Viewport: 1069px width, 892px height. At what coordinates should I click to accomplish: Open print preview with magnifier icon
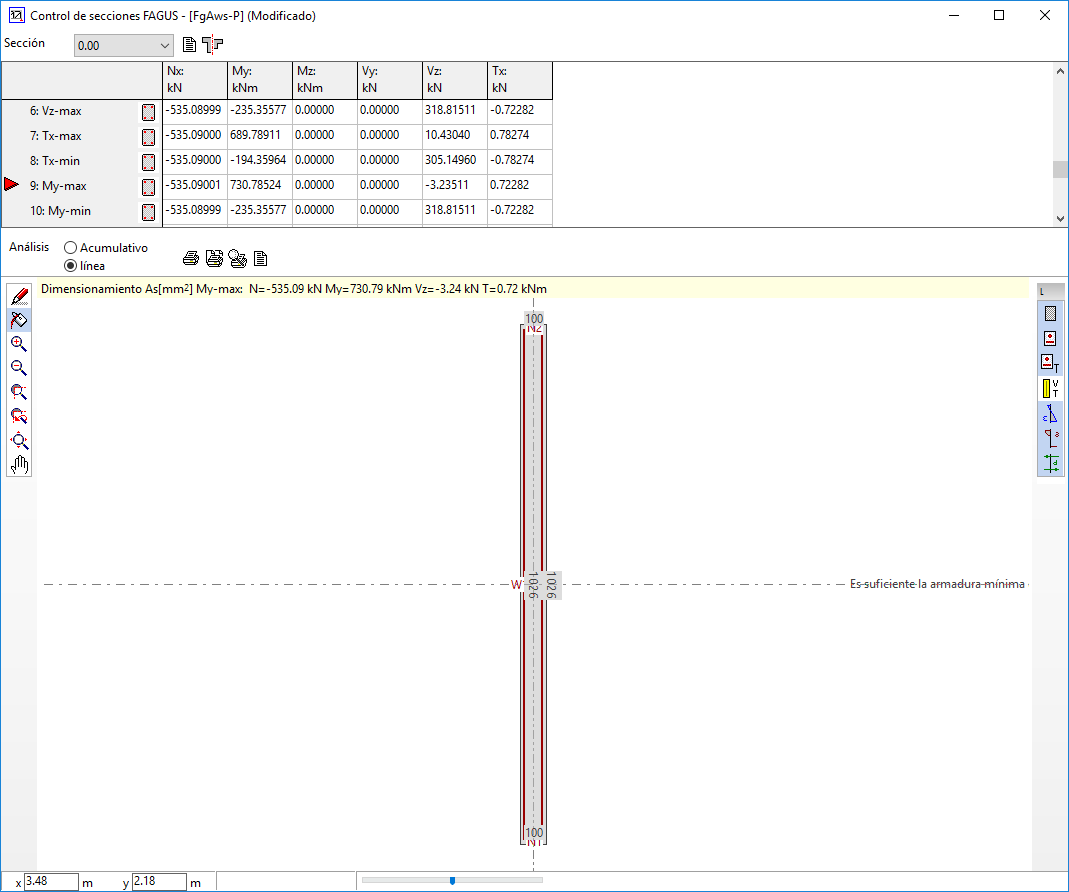pyautogui.click(x=237, y=259)
